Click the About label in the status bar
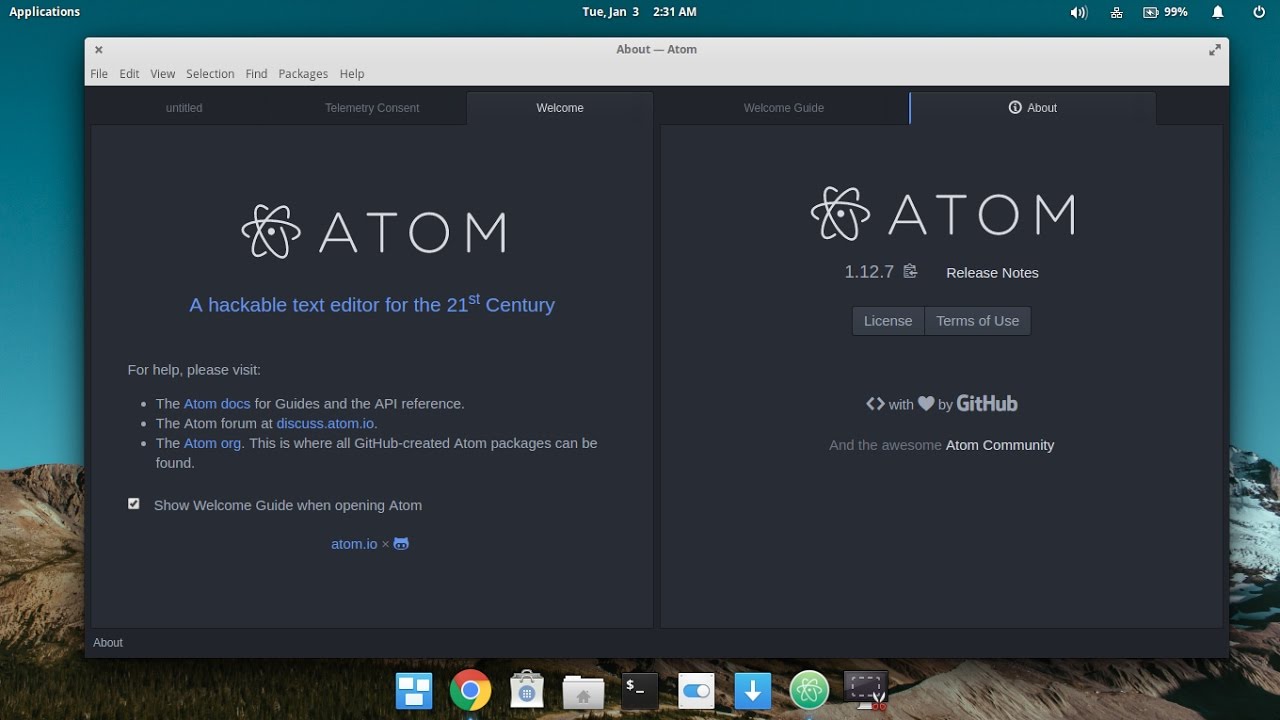 point(108,643)
